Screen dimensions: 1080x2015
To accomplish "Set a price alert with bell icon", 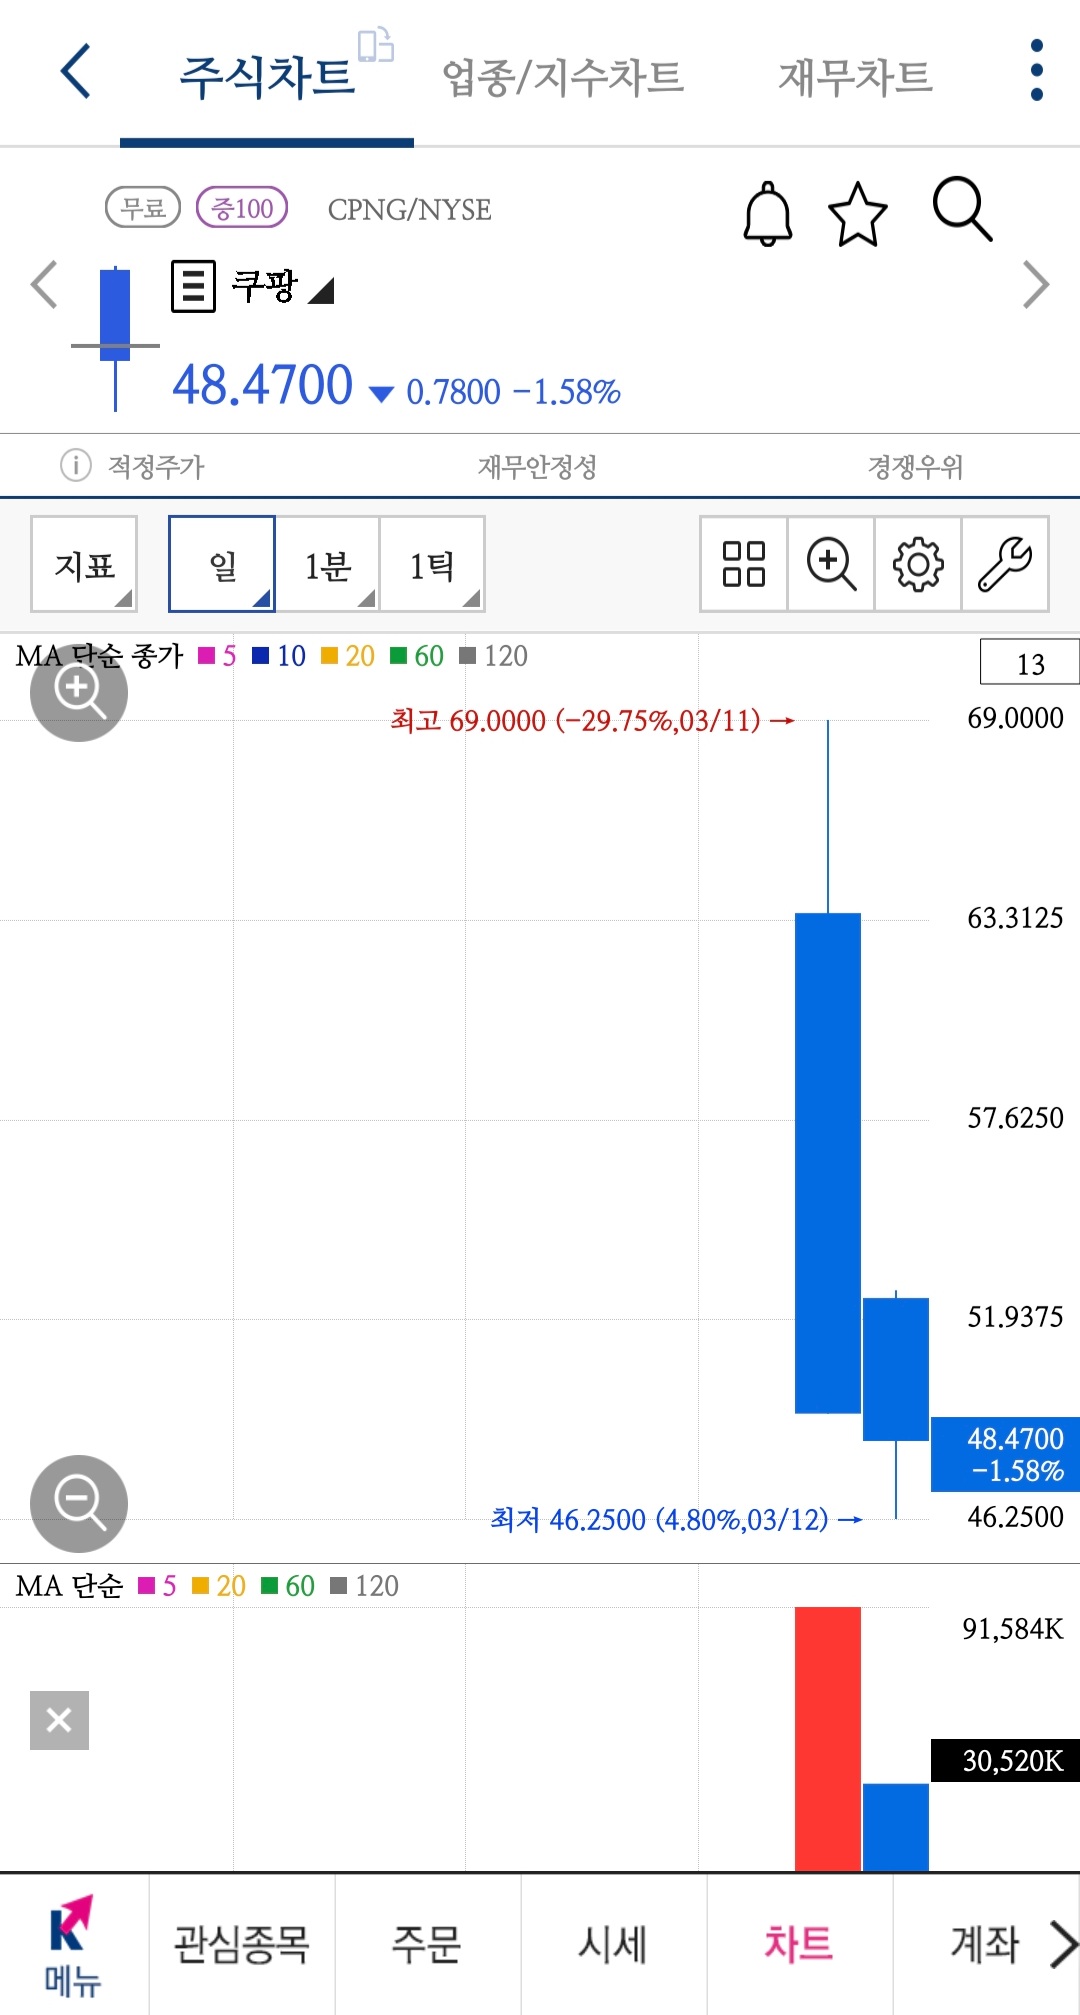I will [768, 213].
